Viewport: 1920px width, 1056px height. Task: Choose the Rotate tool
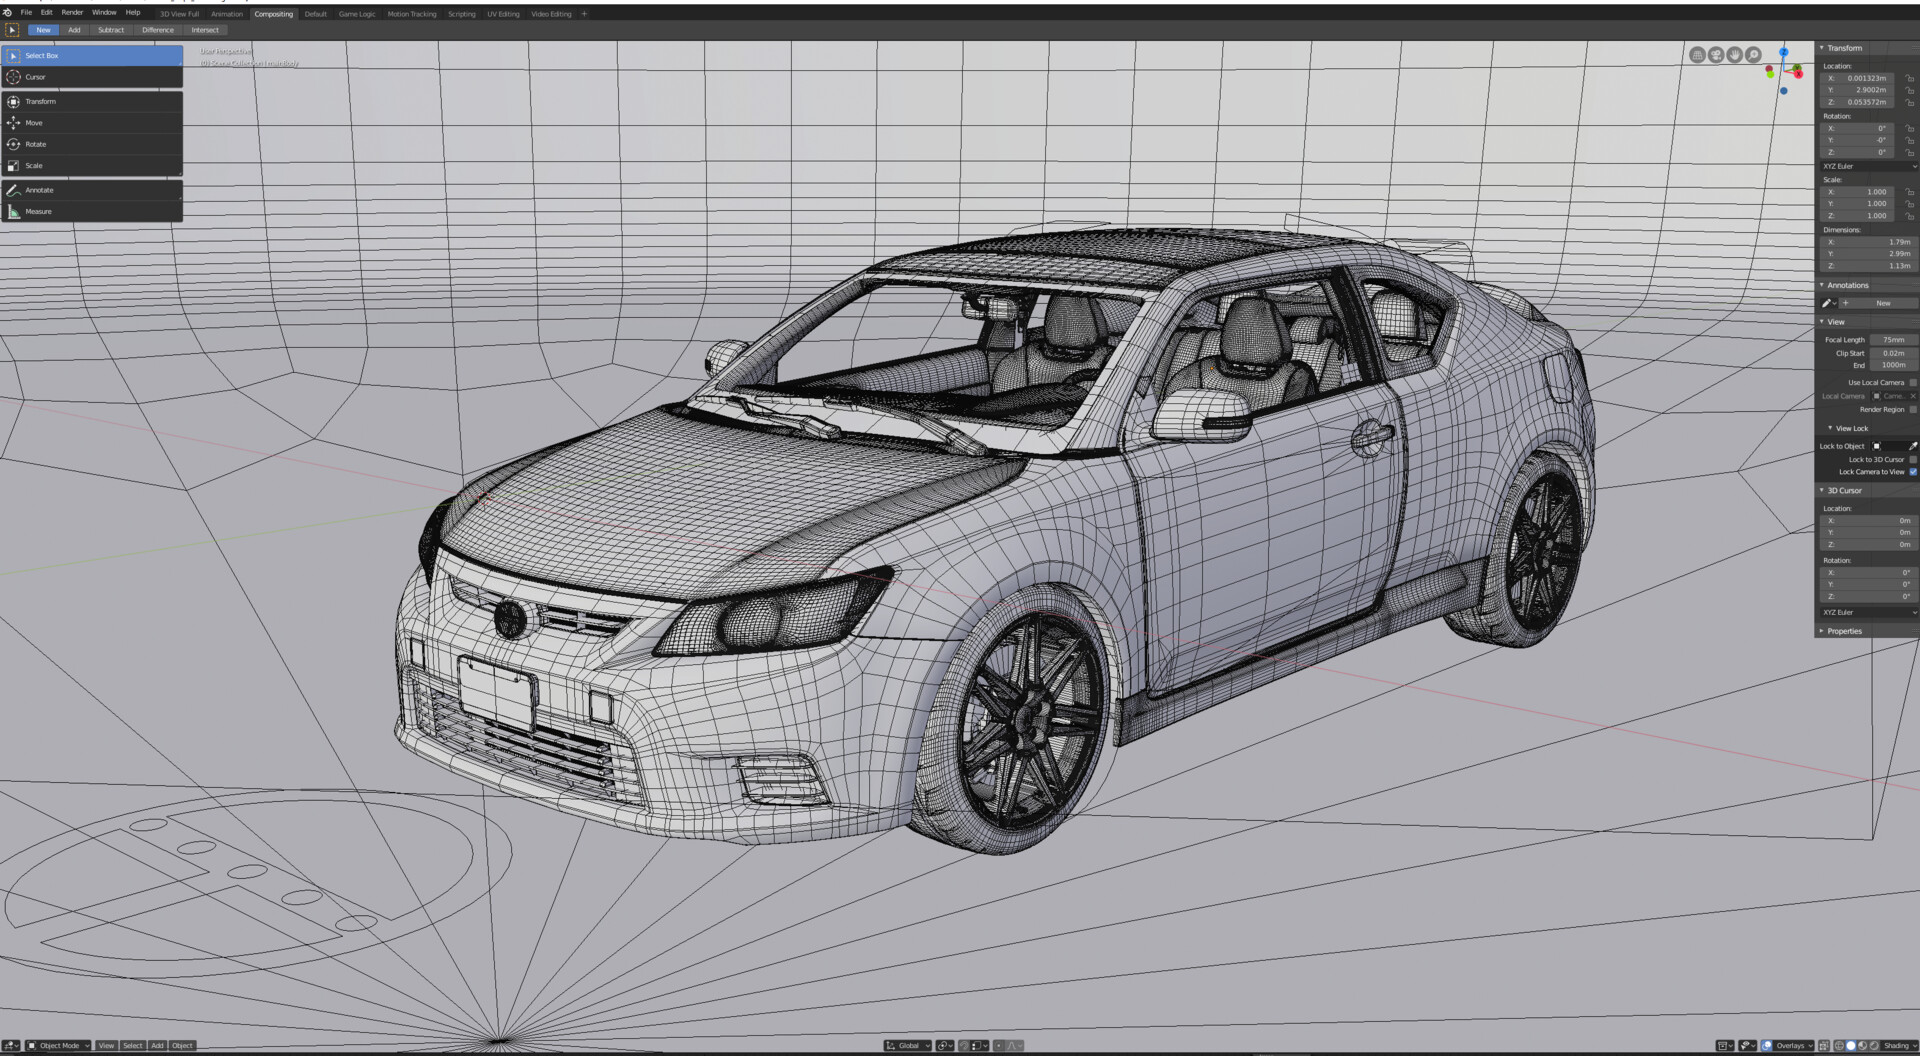tap(92, 144)
